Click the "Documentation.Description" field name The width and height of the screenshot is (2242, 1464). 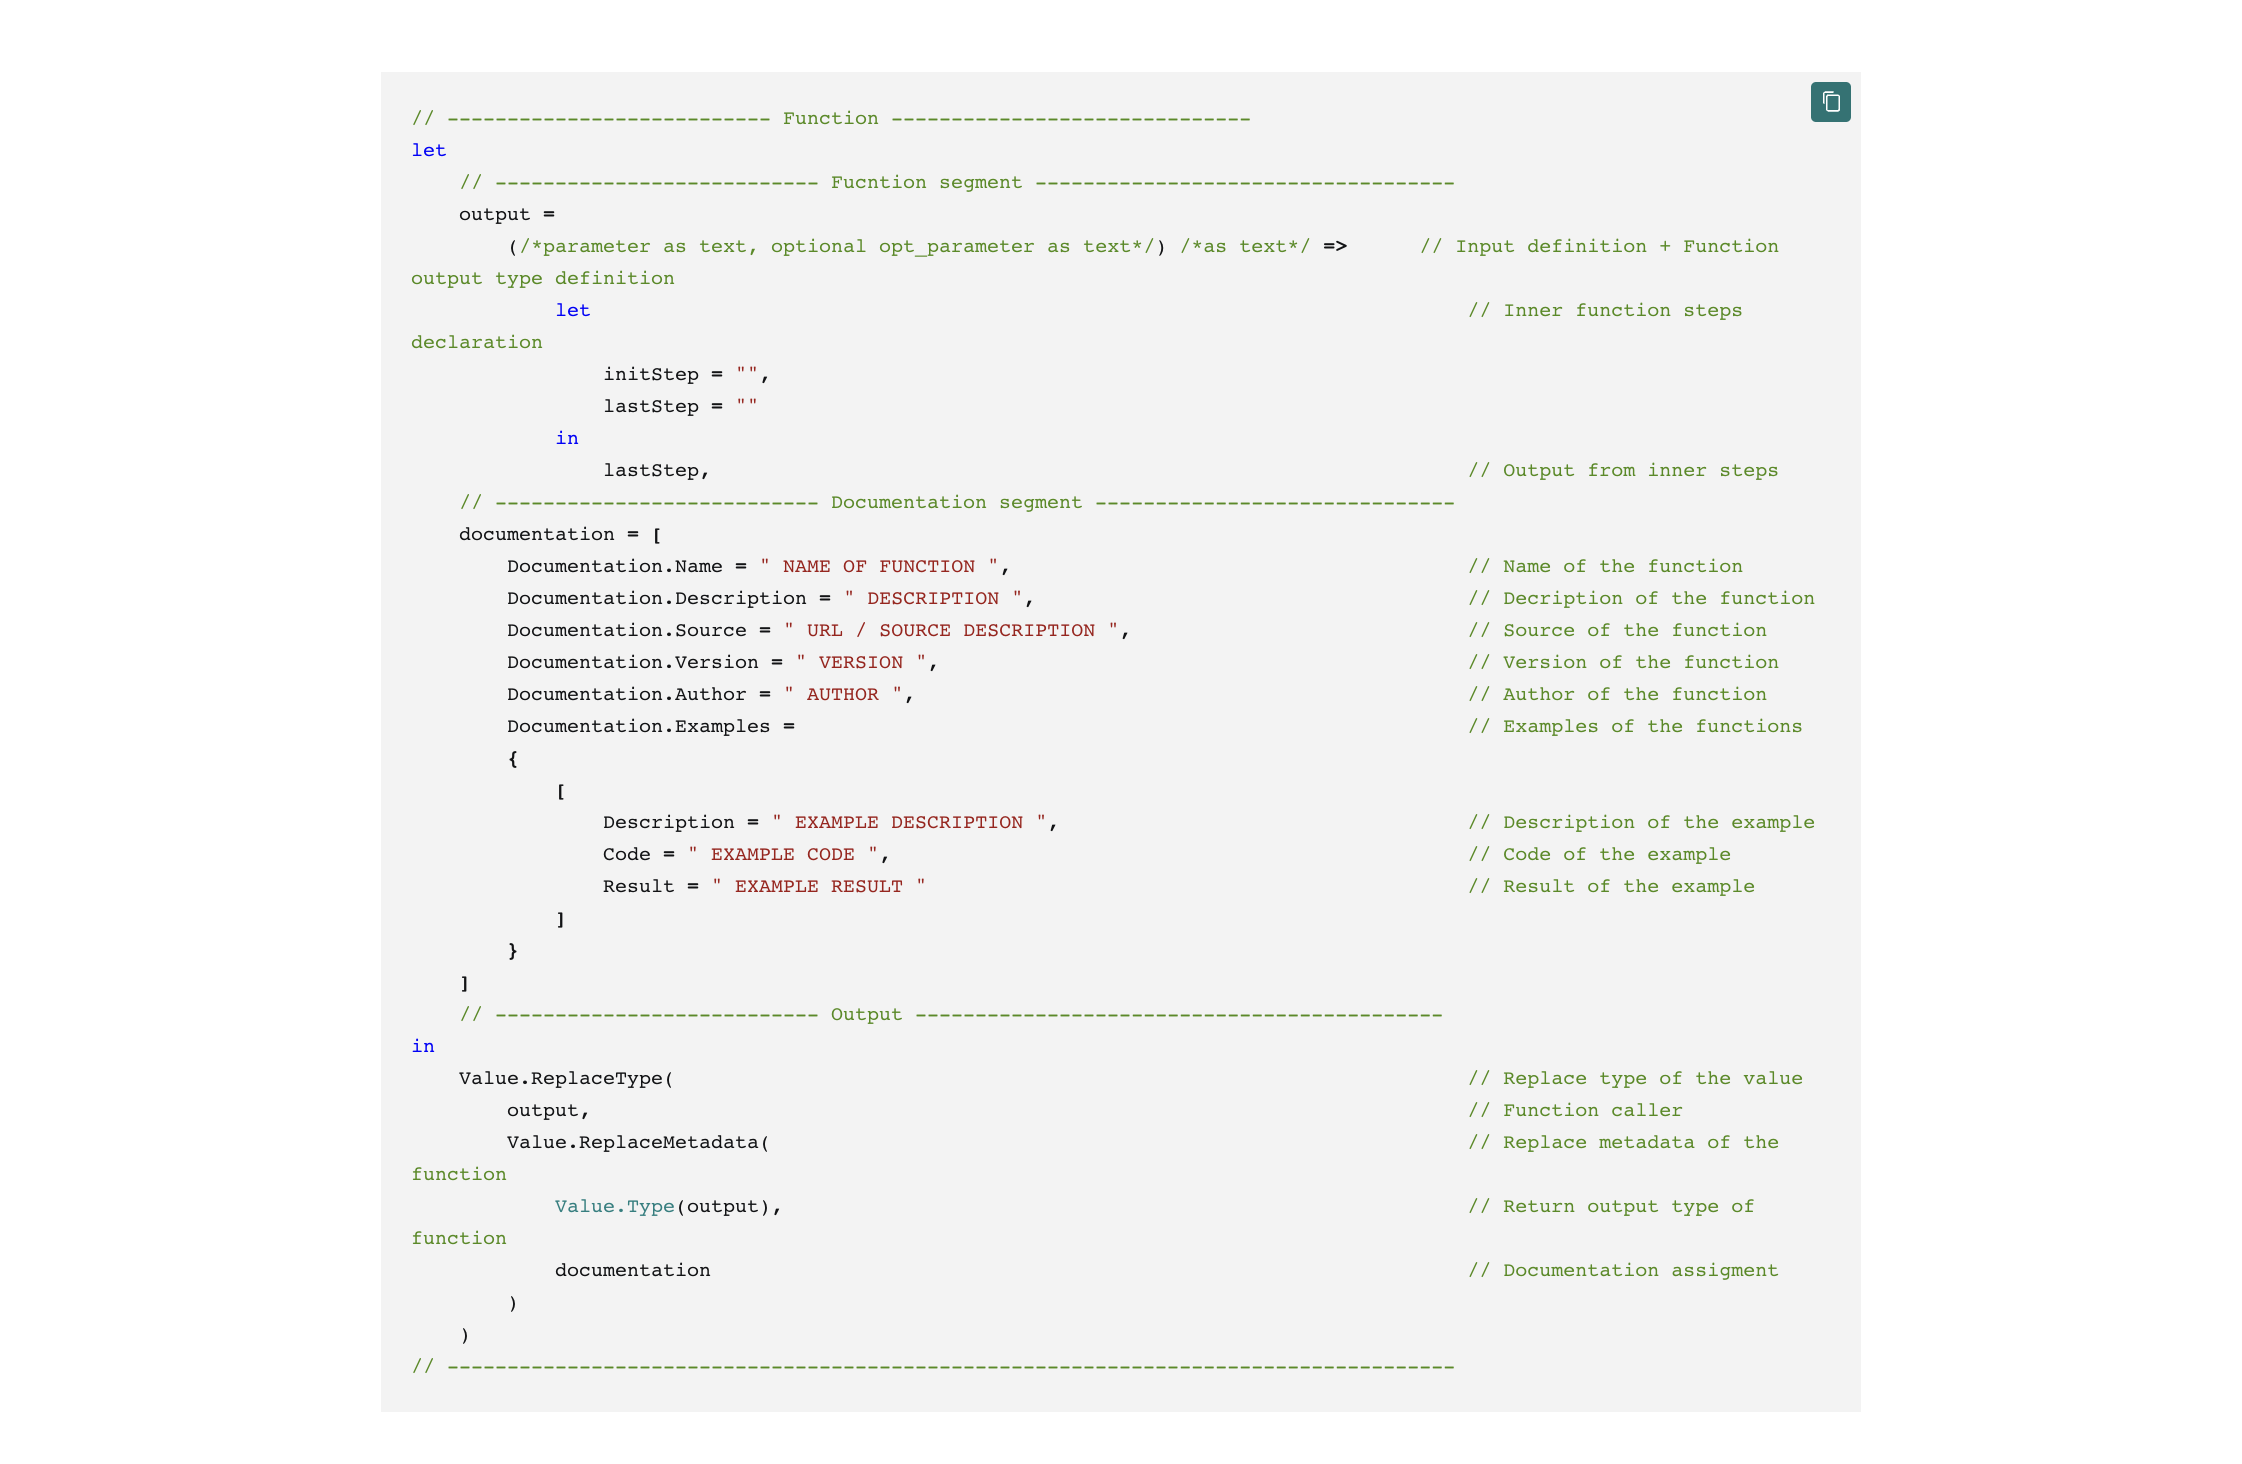click(x=656, y=598)
